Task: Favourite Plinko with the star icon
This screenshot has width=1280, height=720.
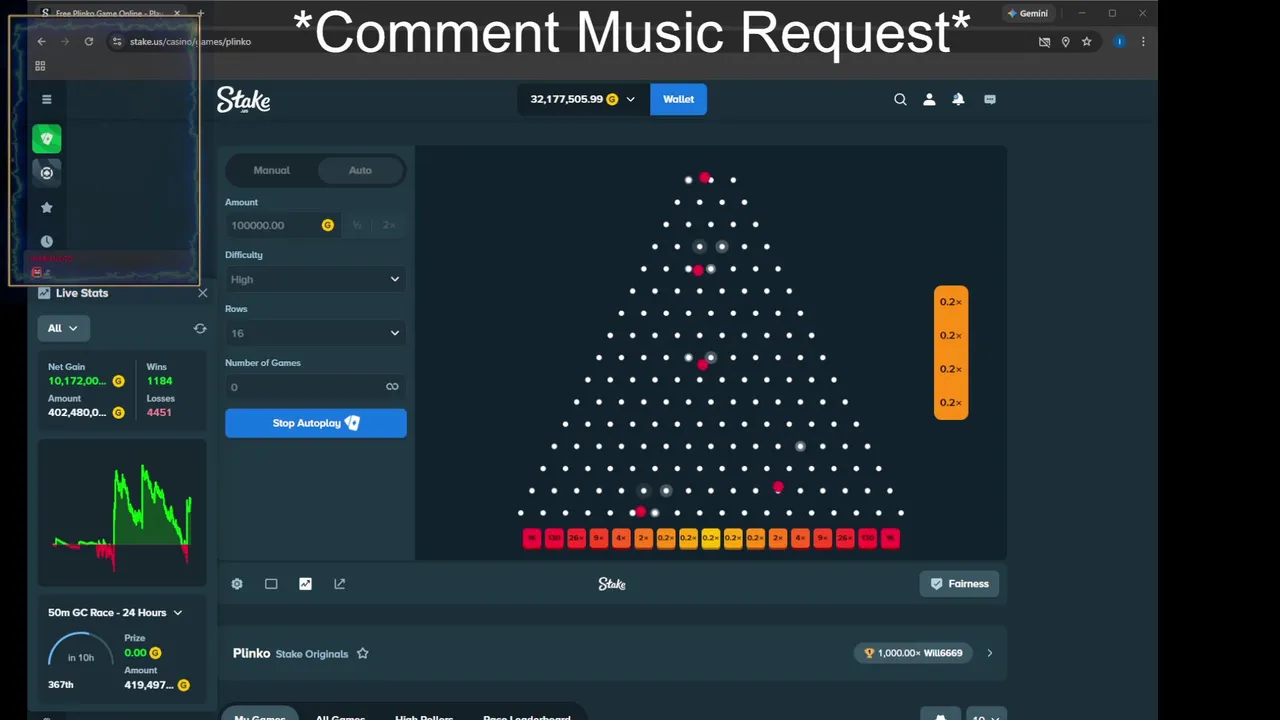Action: point(363,654)
